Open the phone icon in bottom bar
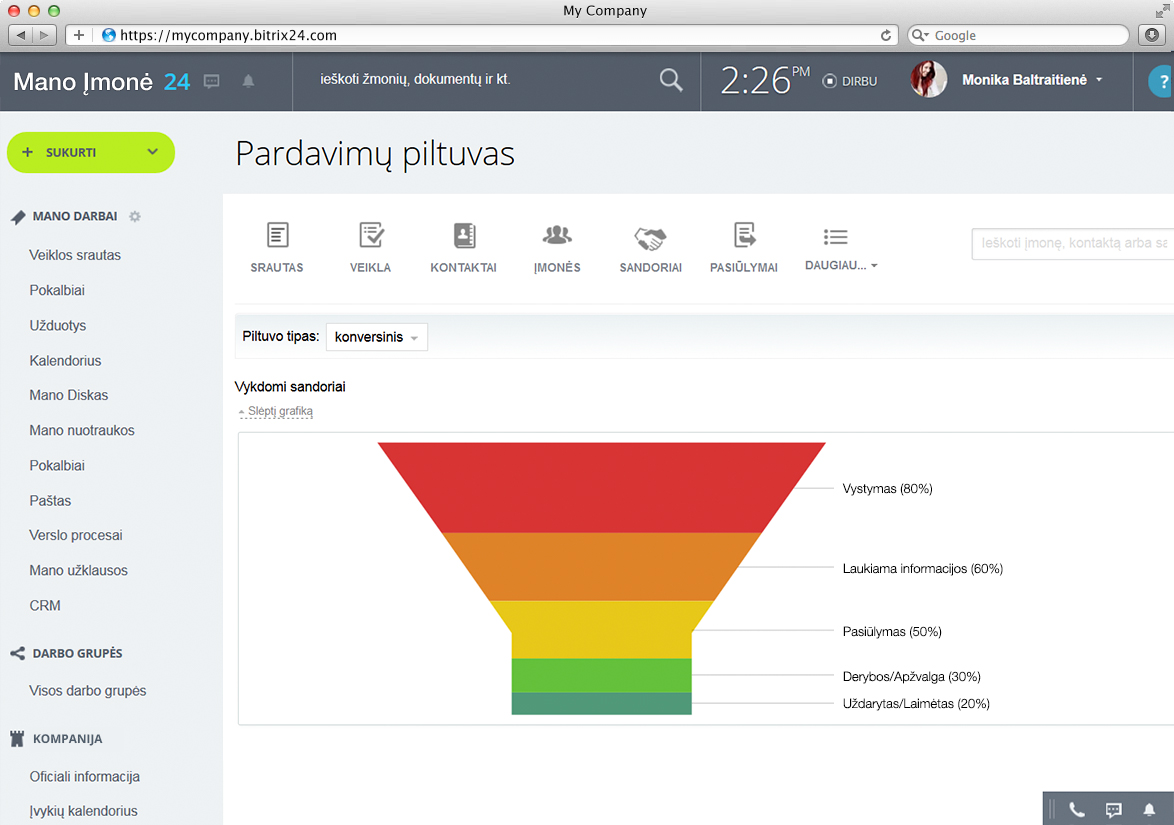 [x=1077, y=810]
